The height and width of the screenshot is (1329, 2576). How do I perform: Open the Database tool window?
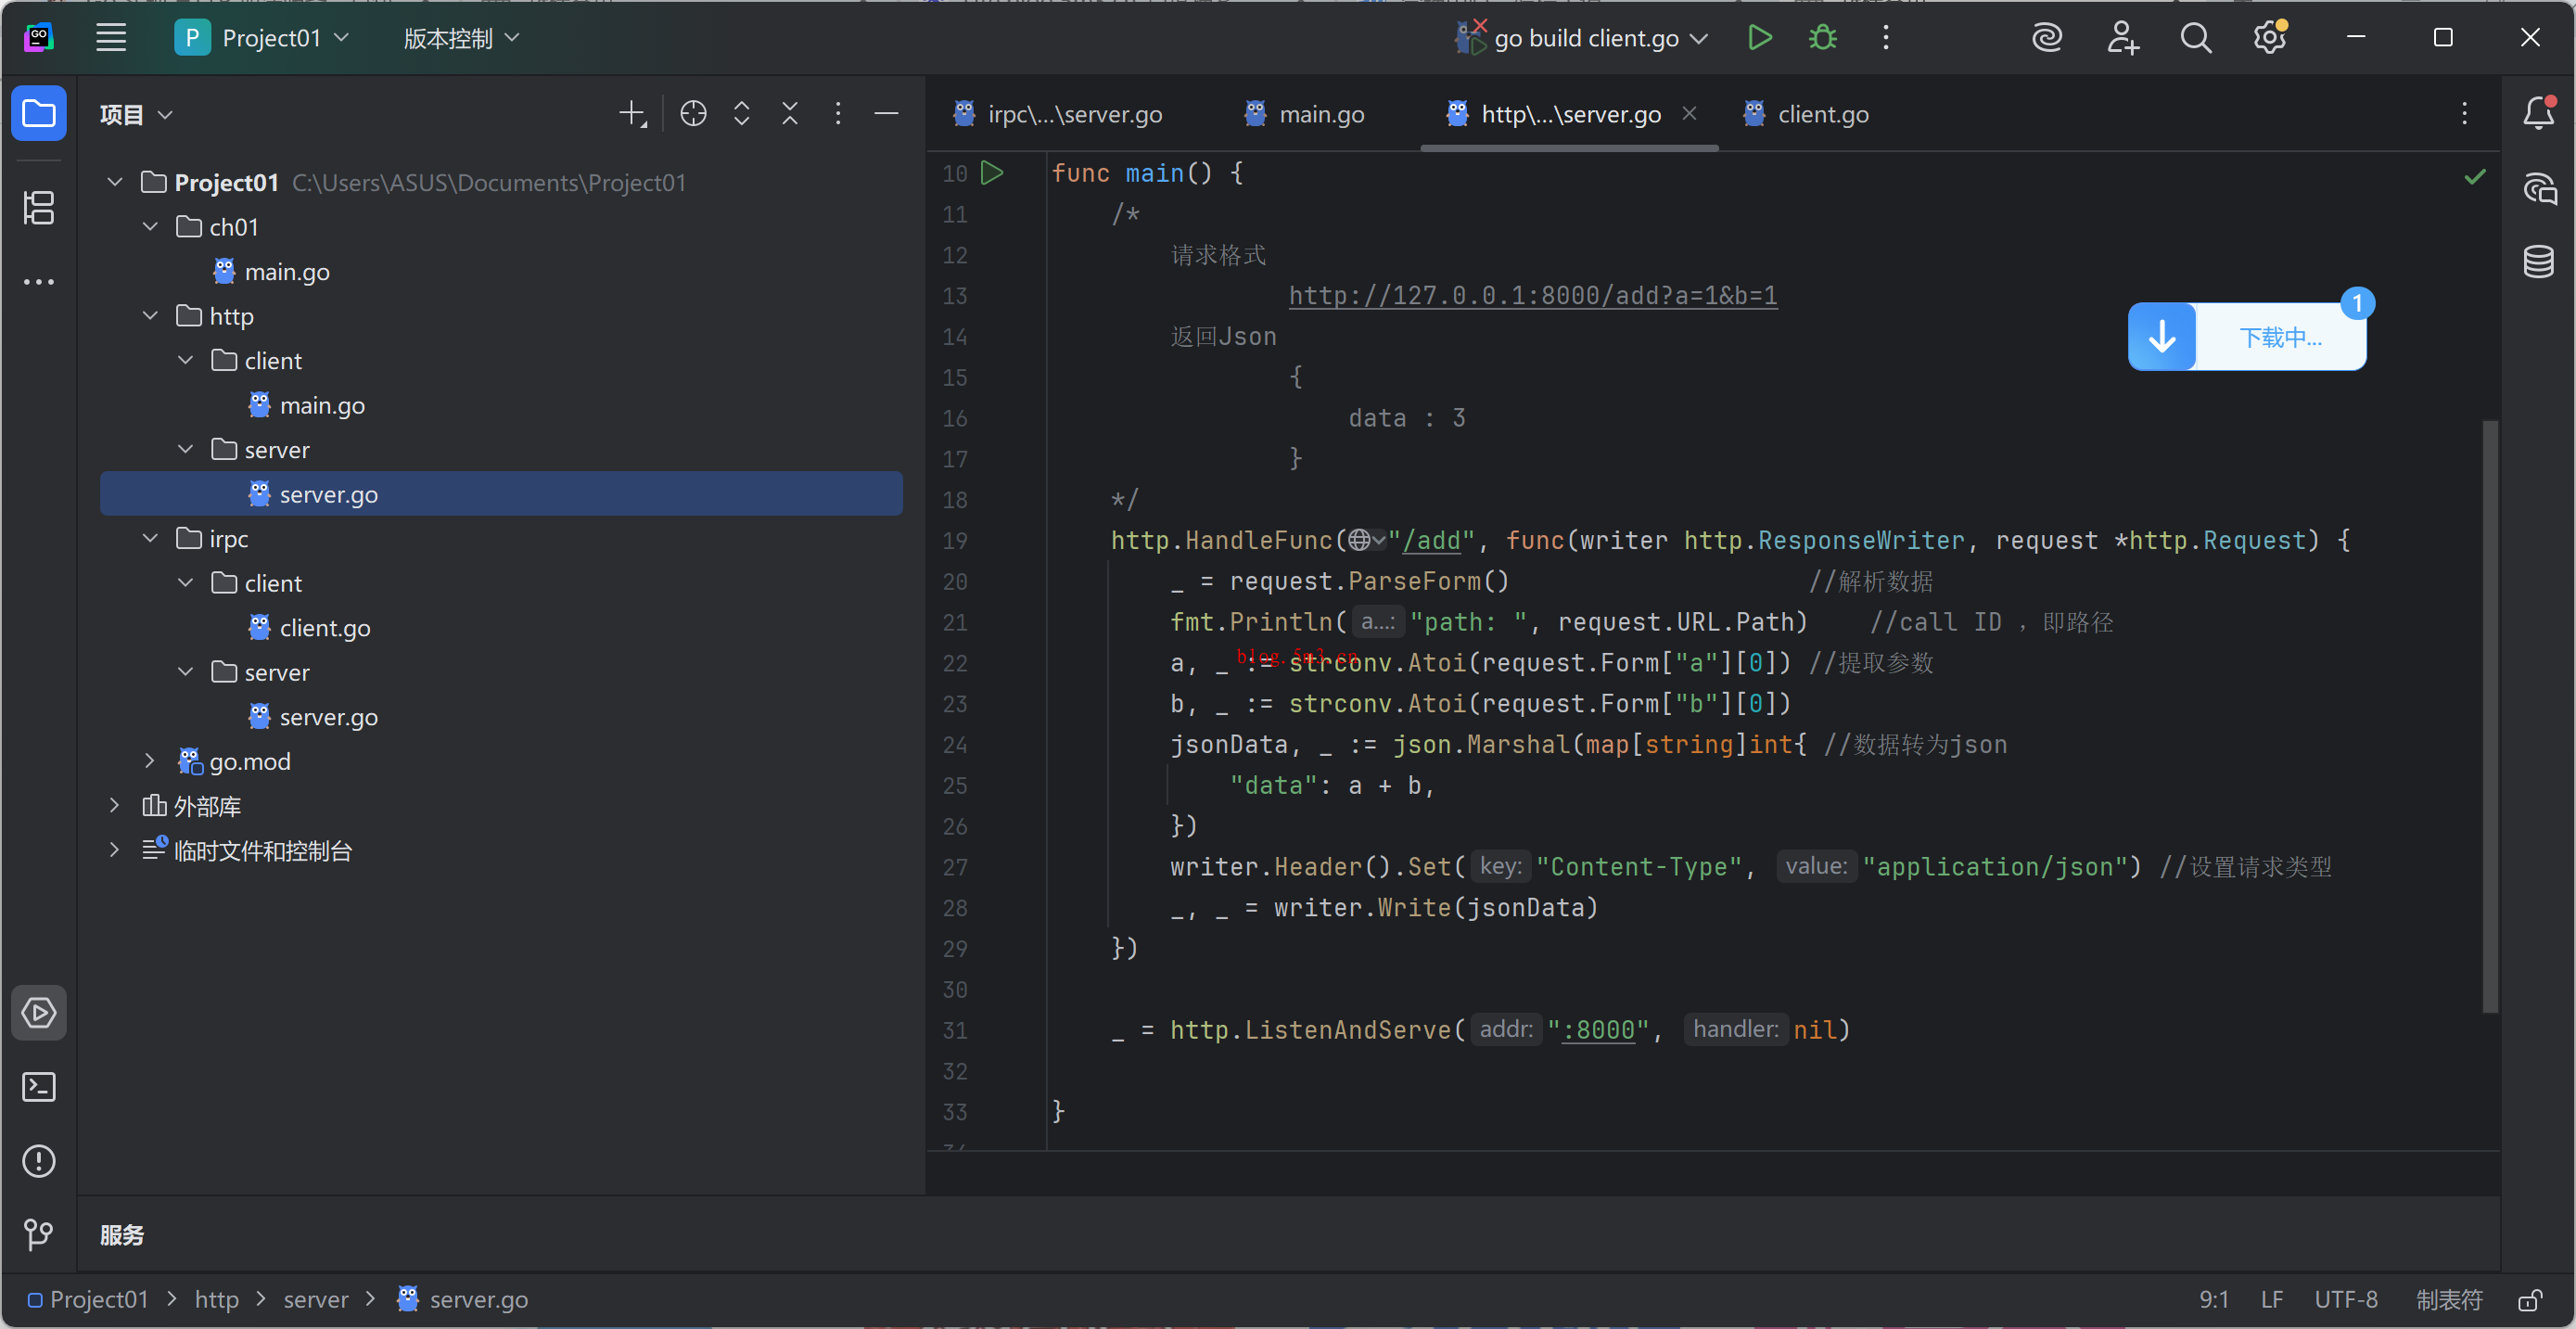coord(2539,262)
